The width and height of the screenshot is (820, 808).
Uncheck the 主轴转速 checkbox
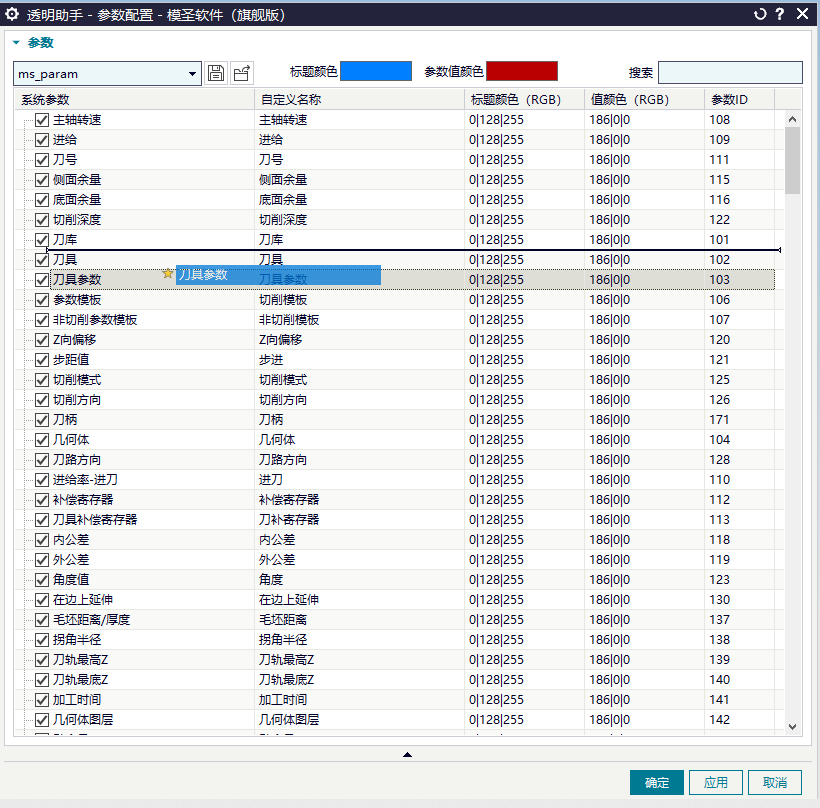(x=42, y=120)
